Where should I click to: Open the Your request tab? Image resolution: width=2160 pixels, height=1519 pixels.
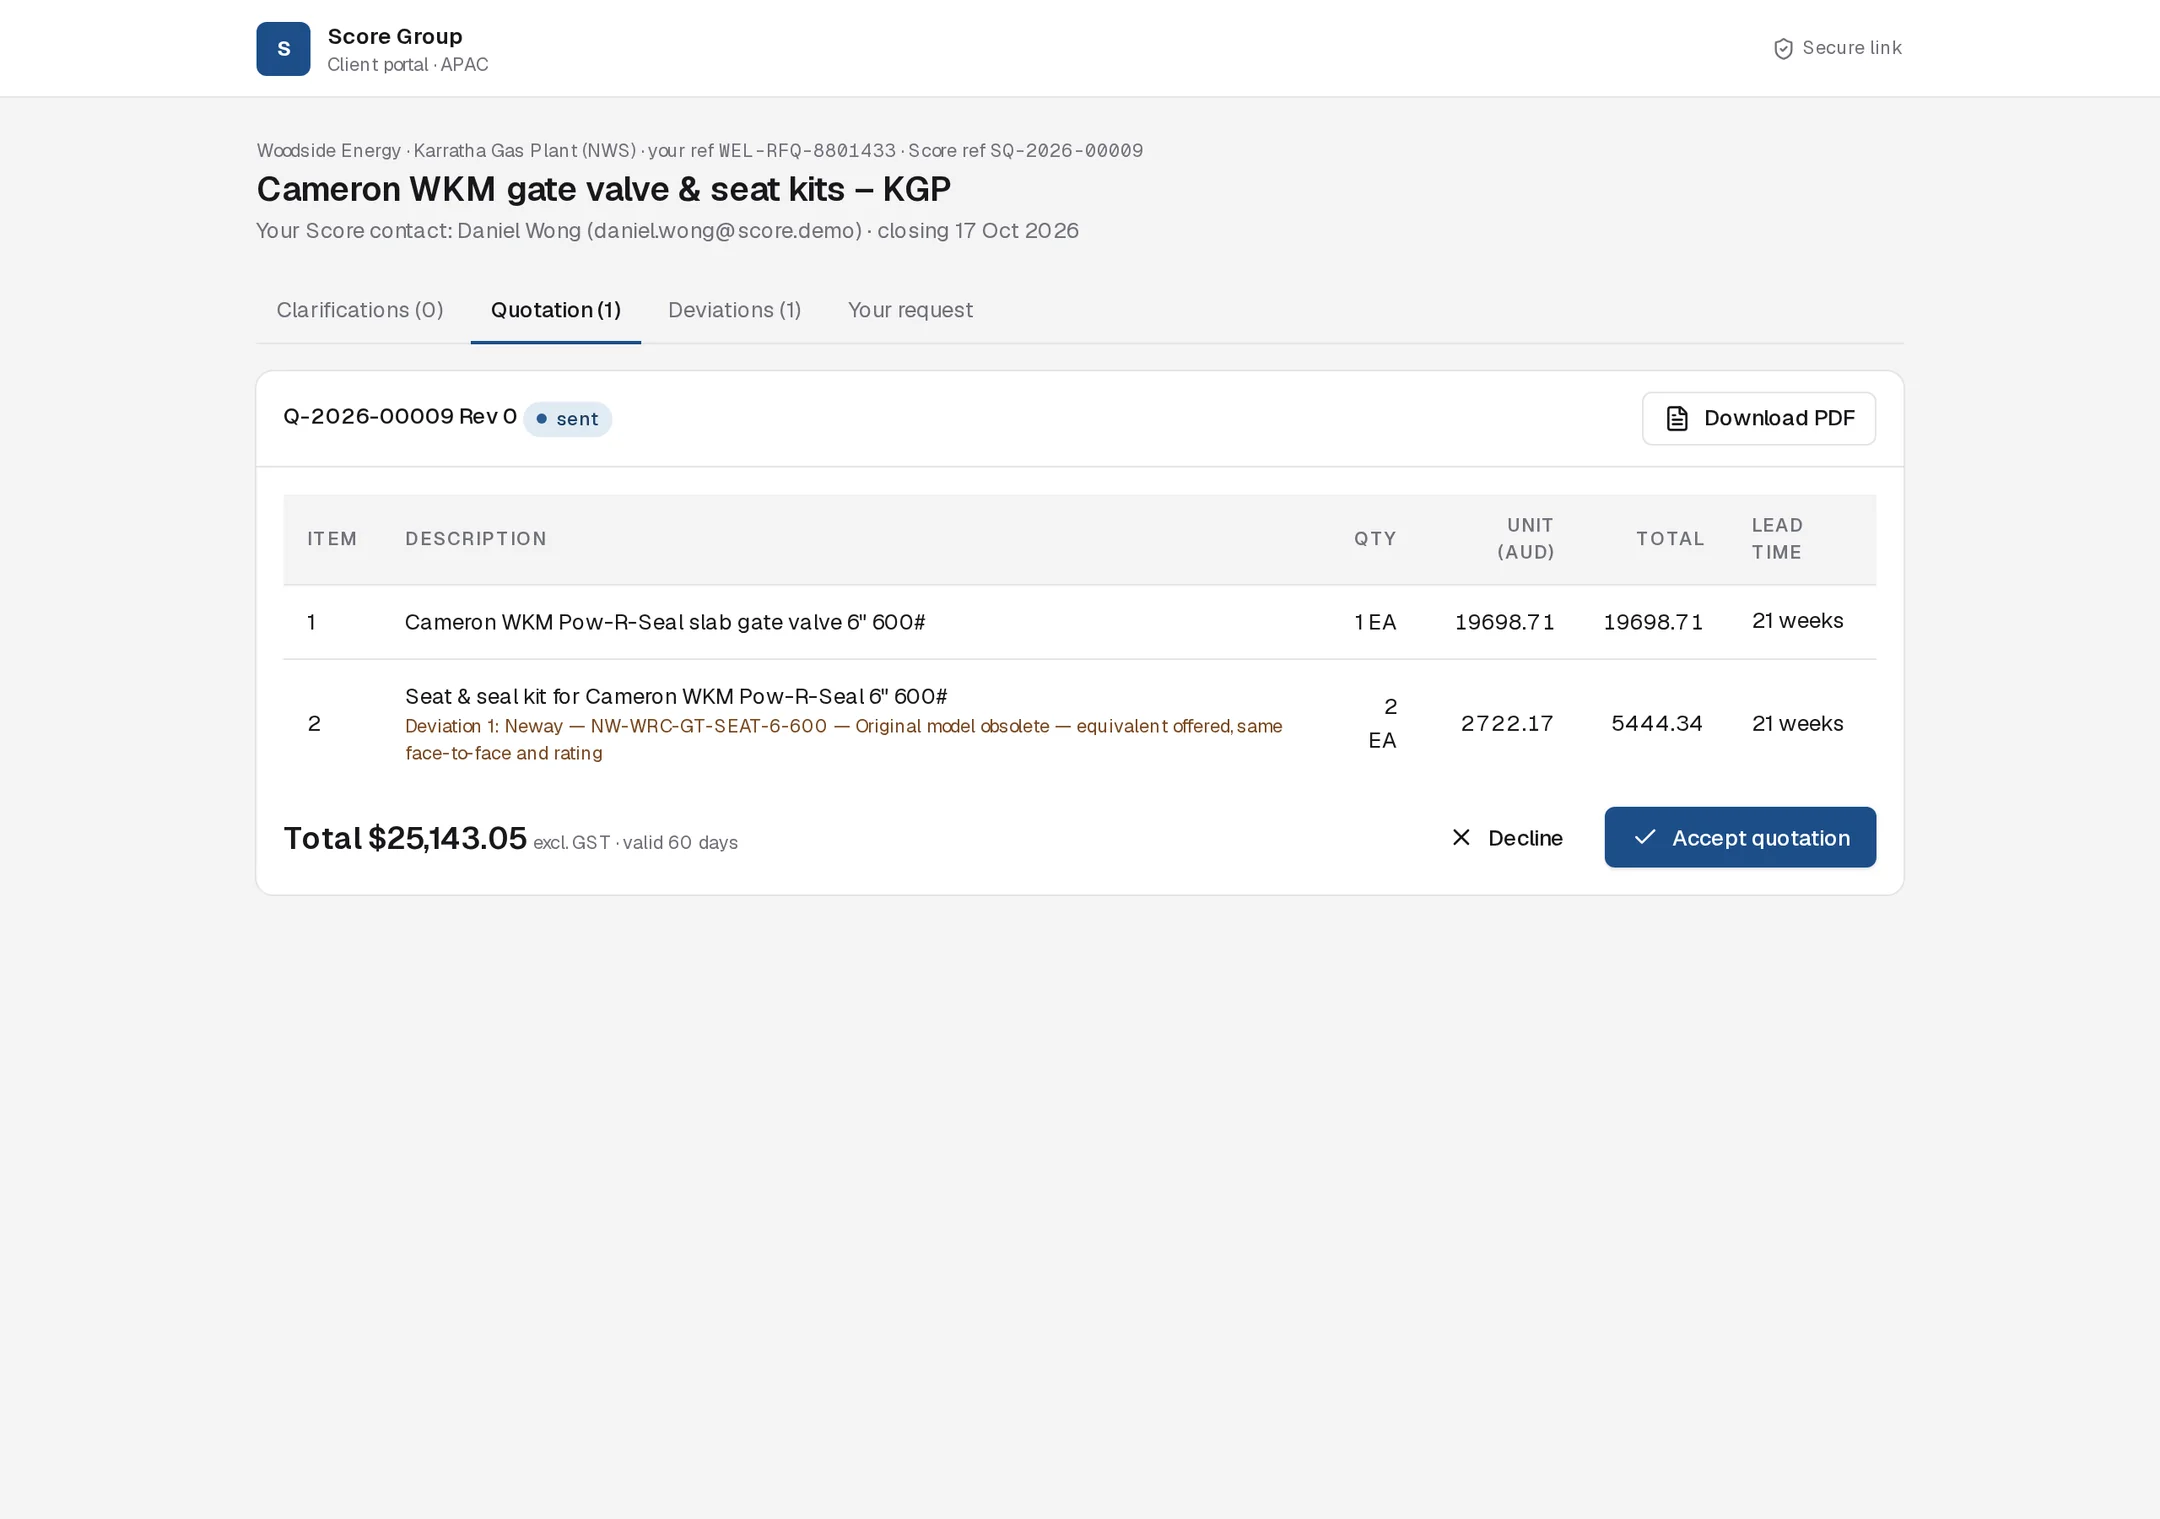[910, 310]
